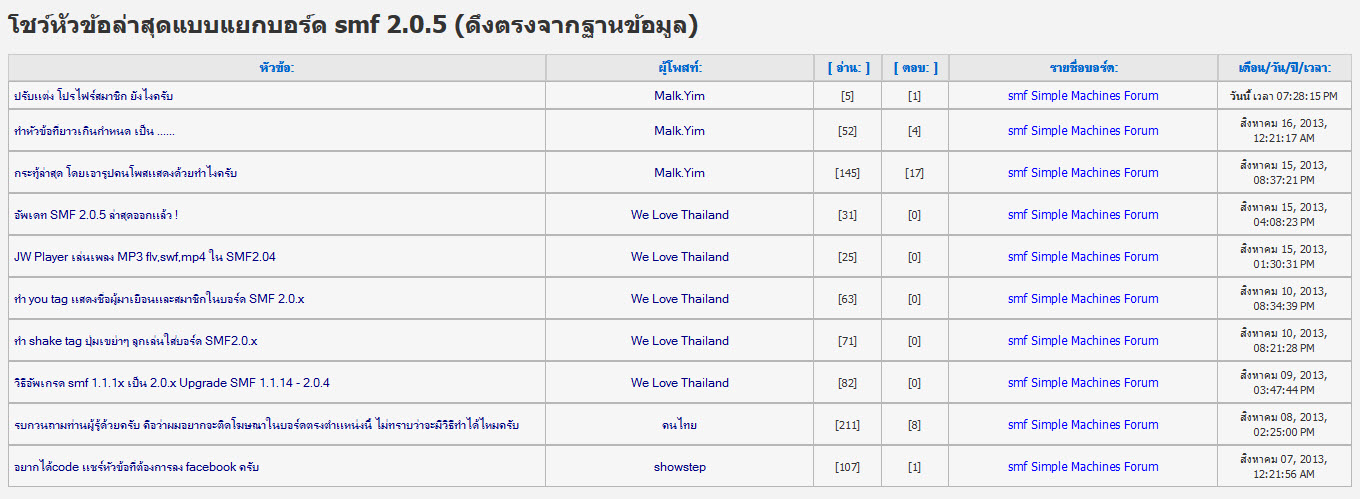Viewport: 1360px width, 499px height.
Task: Open smf Simple Machines Forum board, first row
Action: pos(1083,96)
